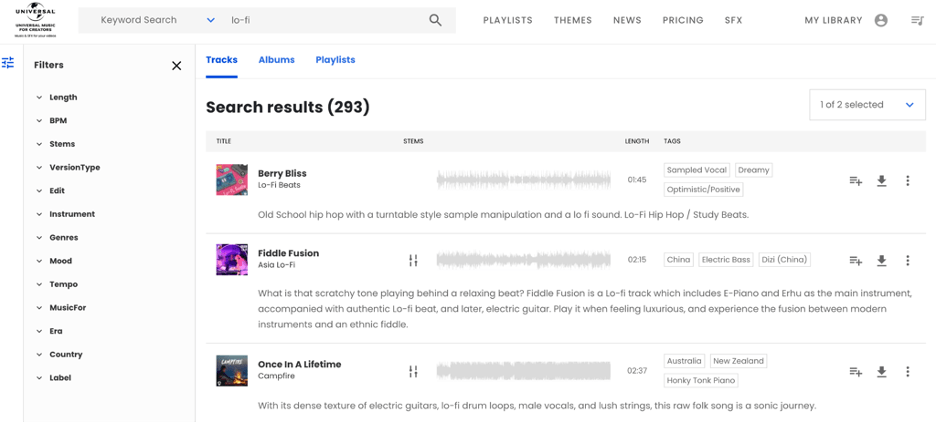Select the Dreamy tag
Screen dimensions: 936x422
753,170
